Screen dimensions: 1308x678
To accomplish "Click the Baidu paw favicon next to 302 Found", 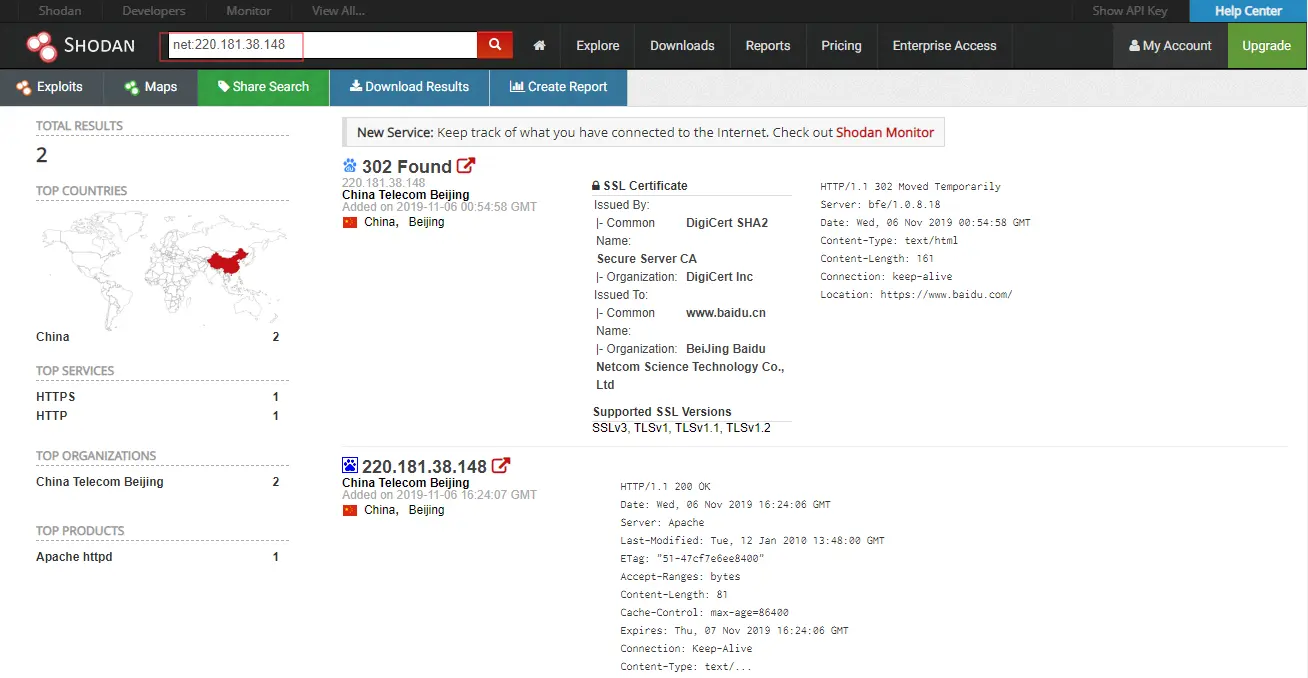I will tap(350, 166).
